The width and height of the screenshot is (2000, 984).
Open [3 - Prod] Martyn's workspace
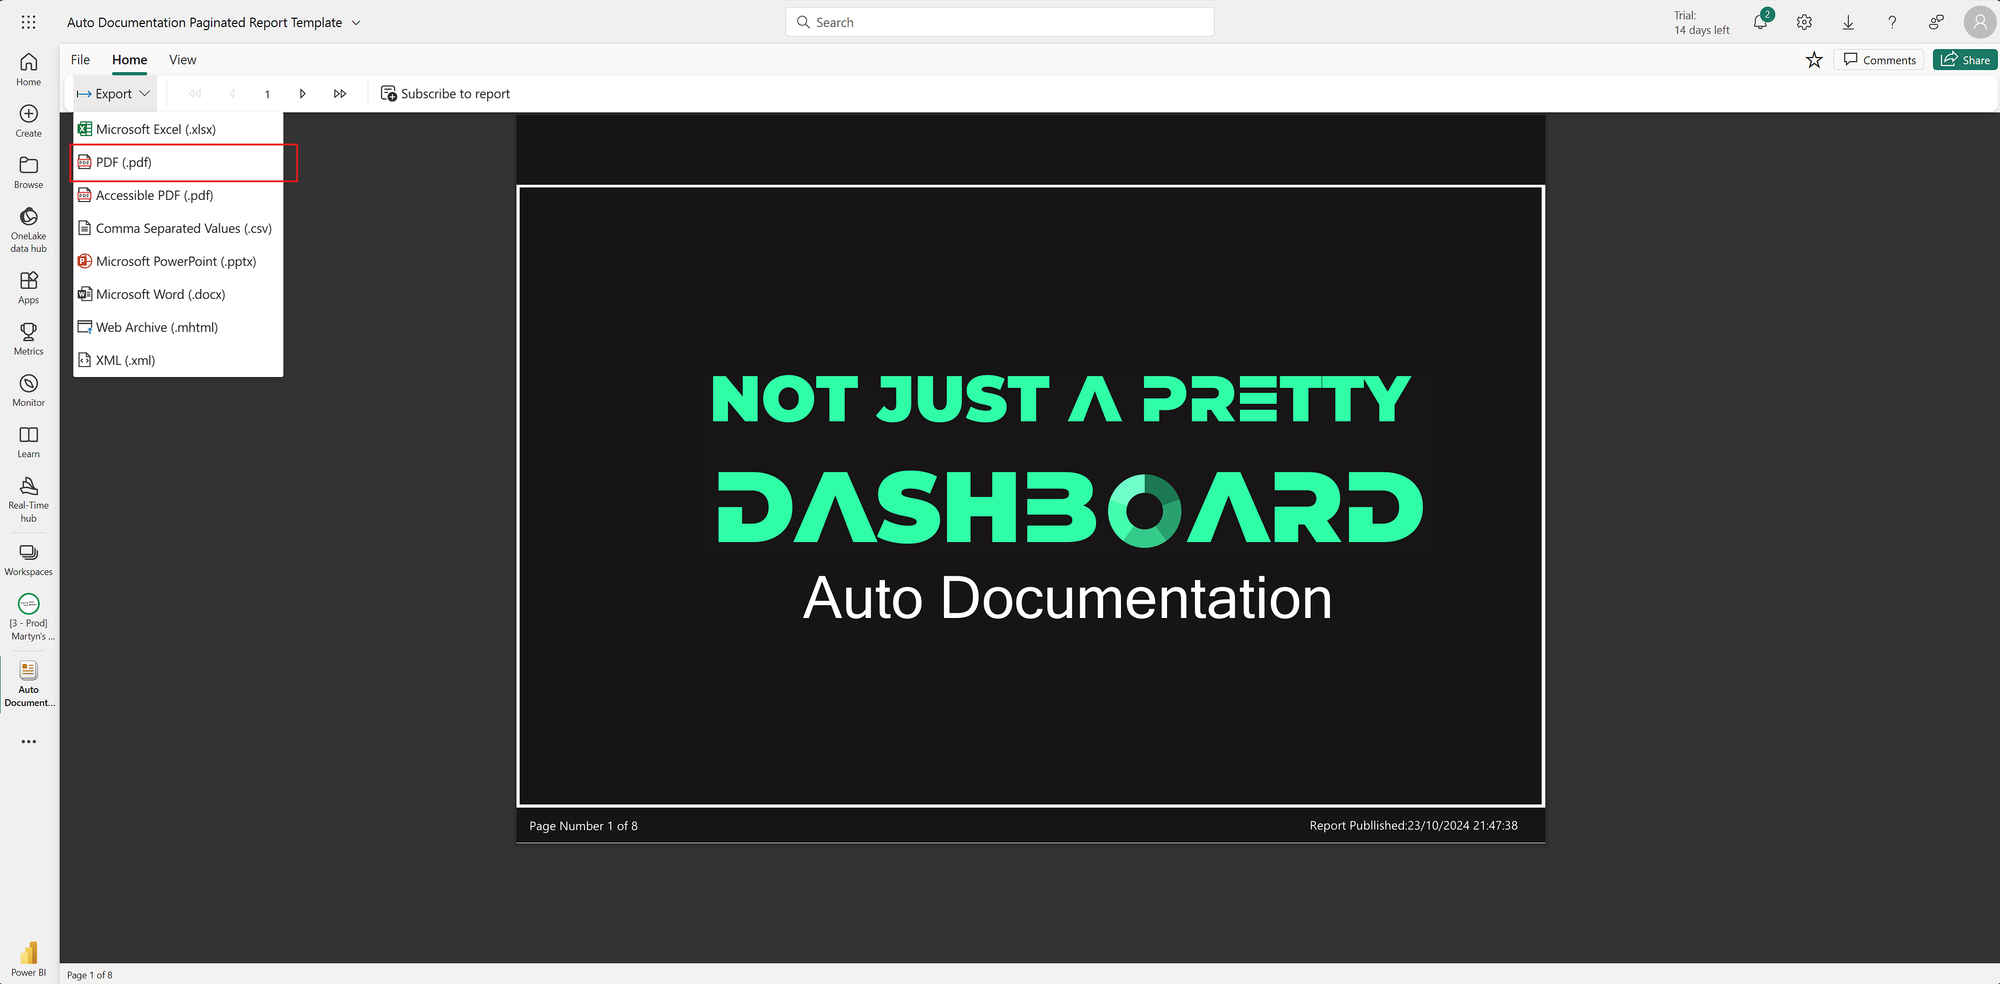point(28,617)
